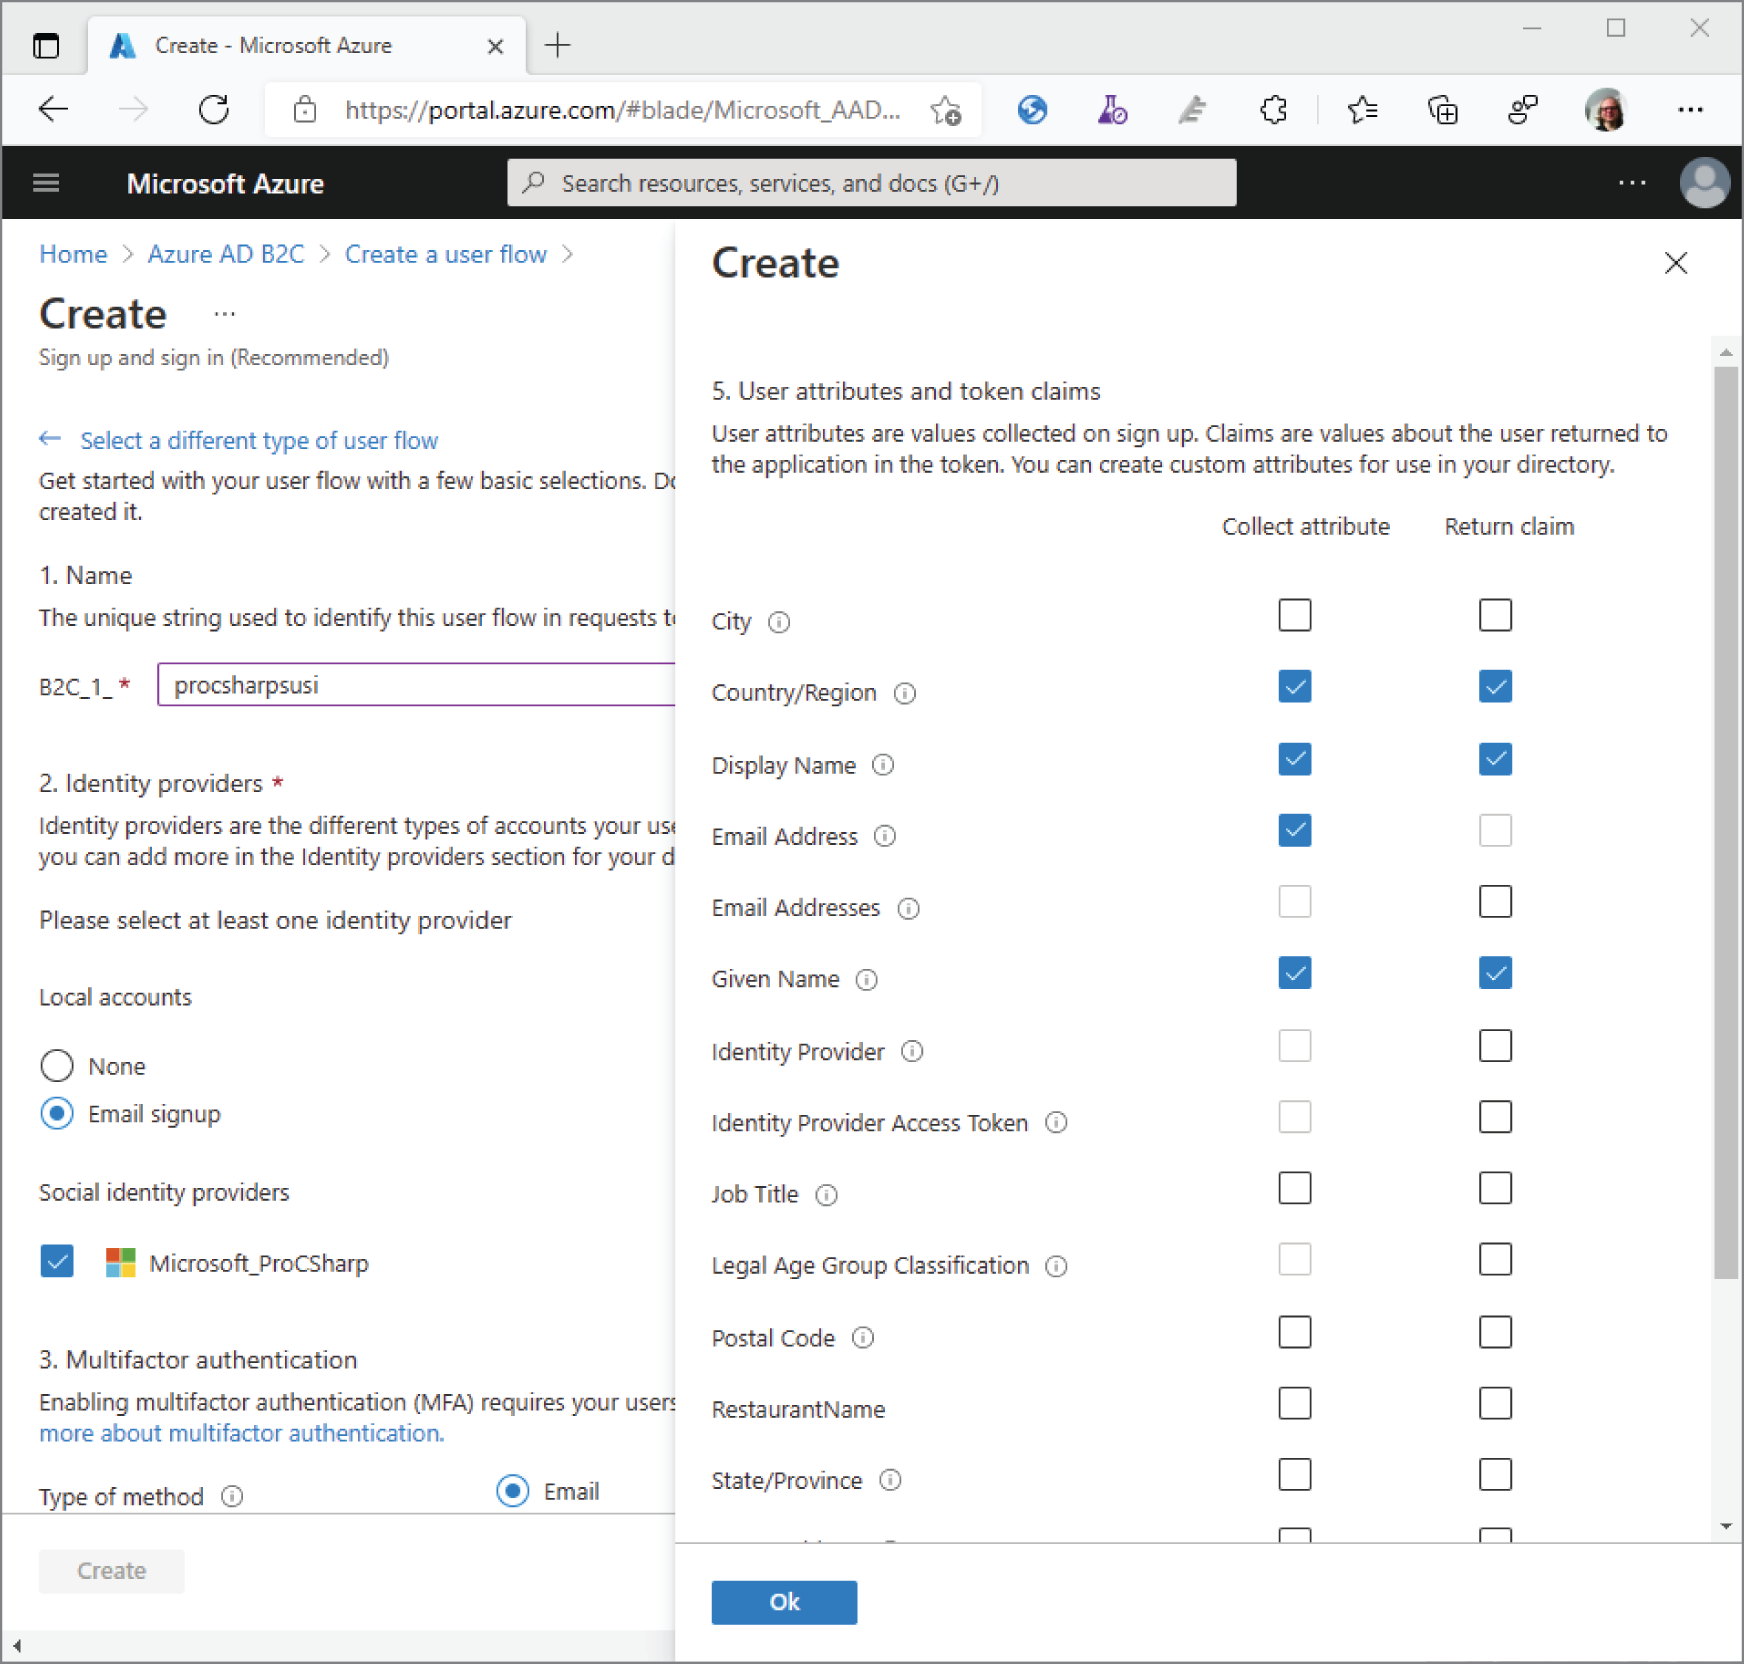
Task: Open the browser Favorites star icon
Action: [1361, 110]
